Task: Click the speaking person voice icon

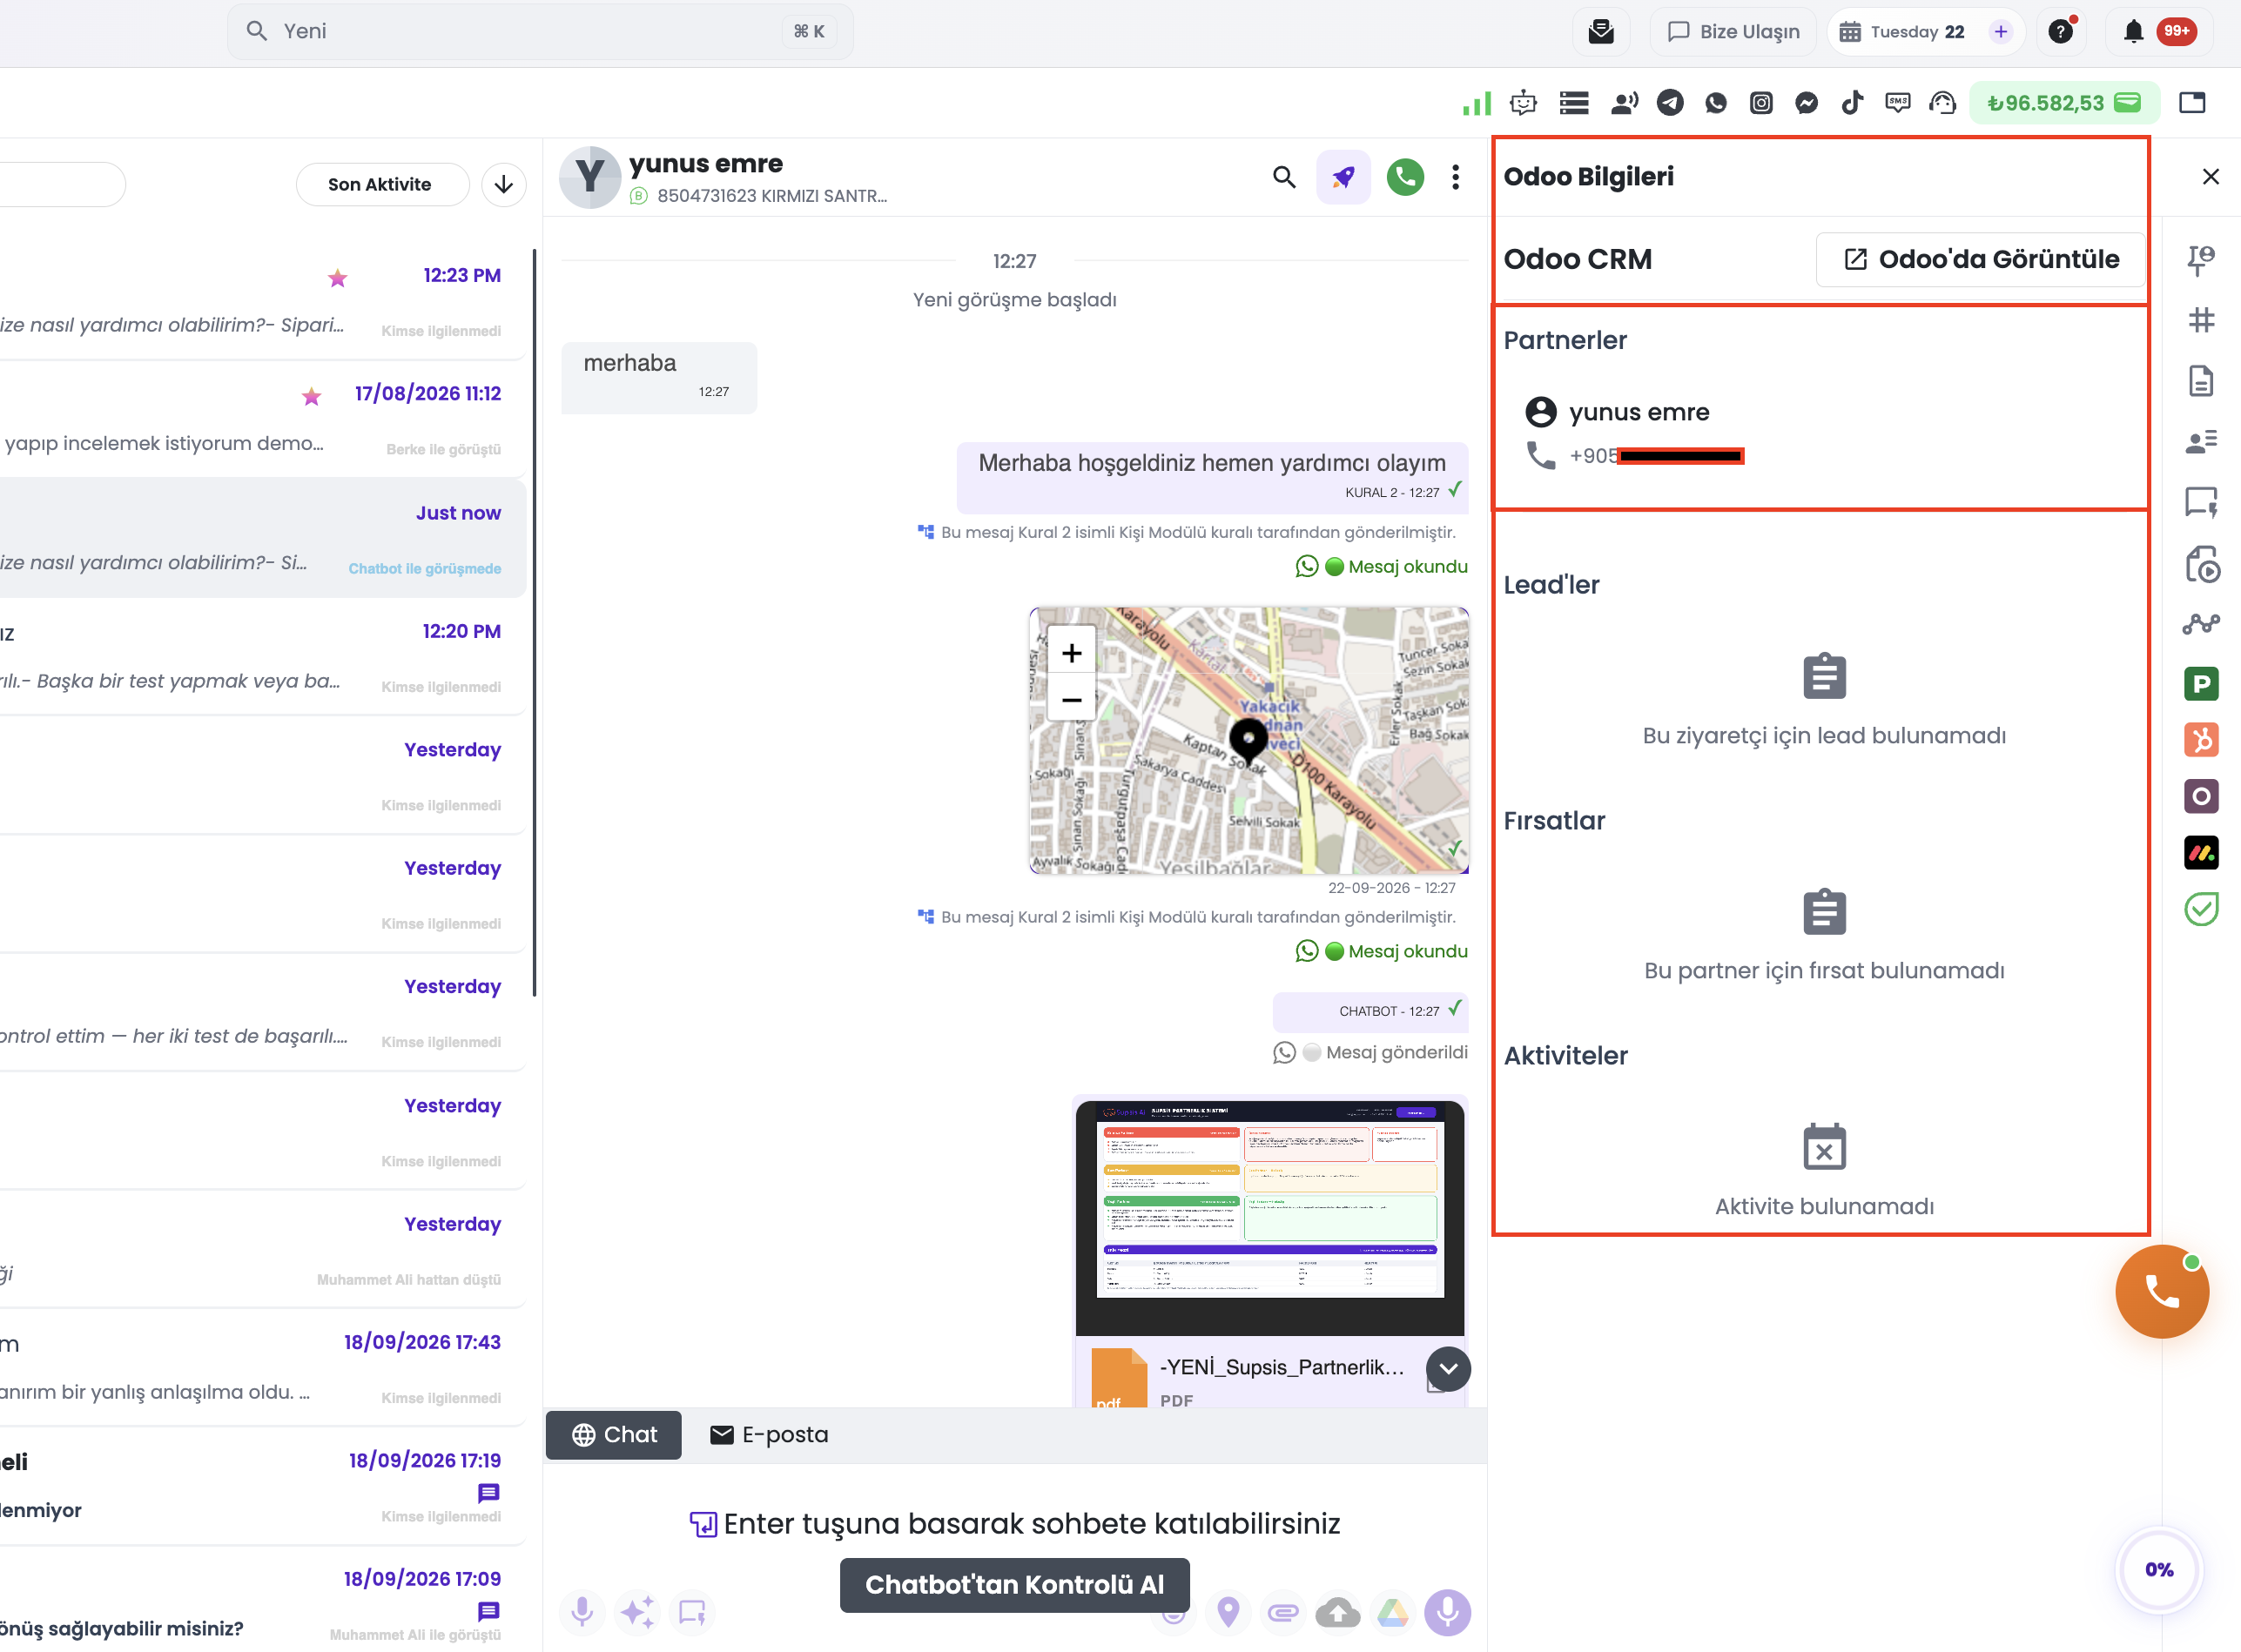Action: [1624, 103]
